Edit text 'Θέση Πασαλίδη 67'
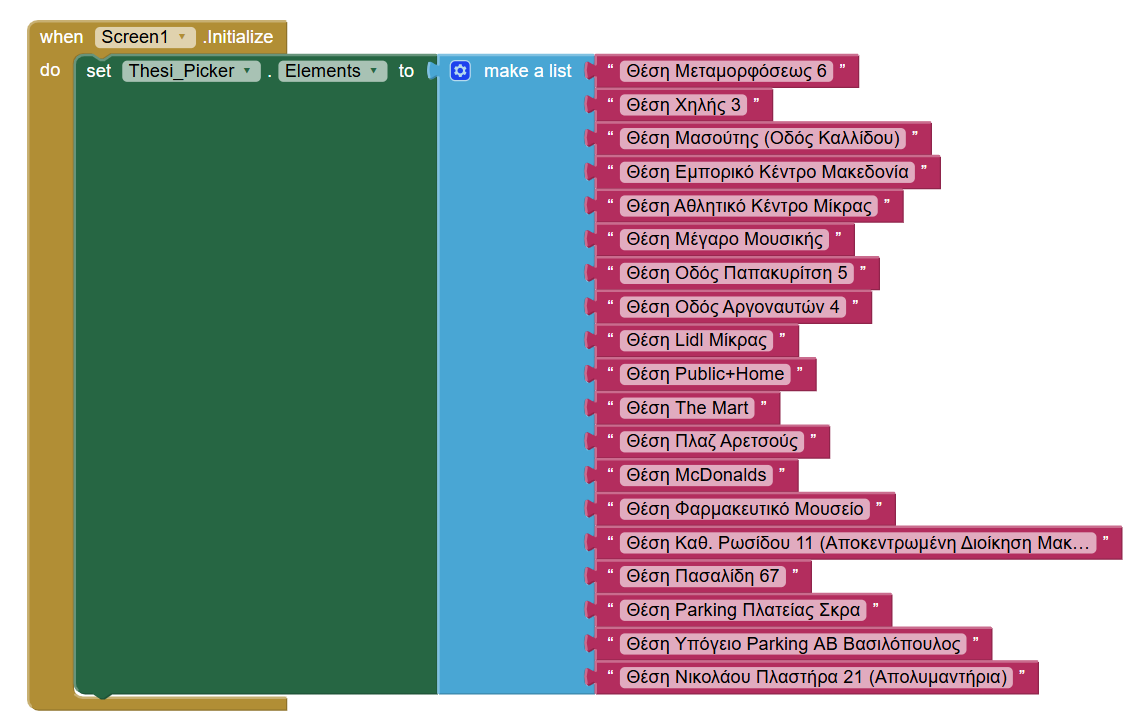This screenshot has width=1144, height=717. [703, 576]
